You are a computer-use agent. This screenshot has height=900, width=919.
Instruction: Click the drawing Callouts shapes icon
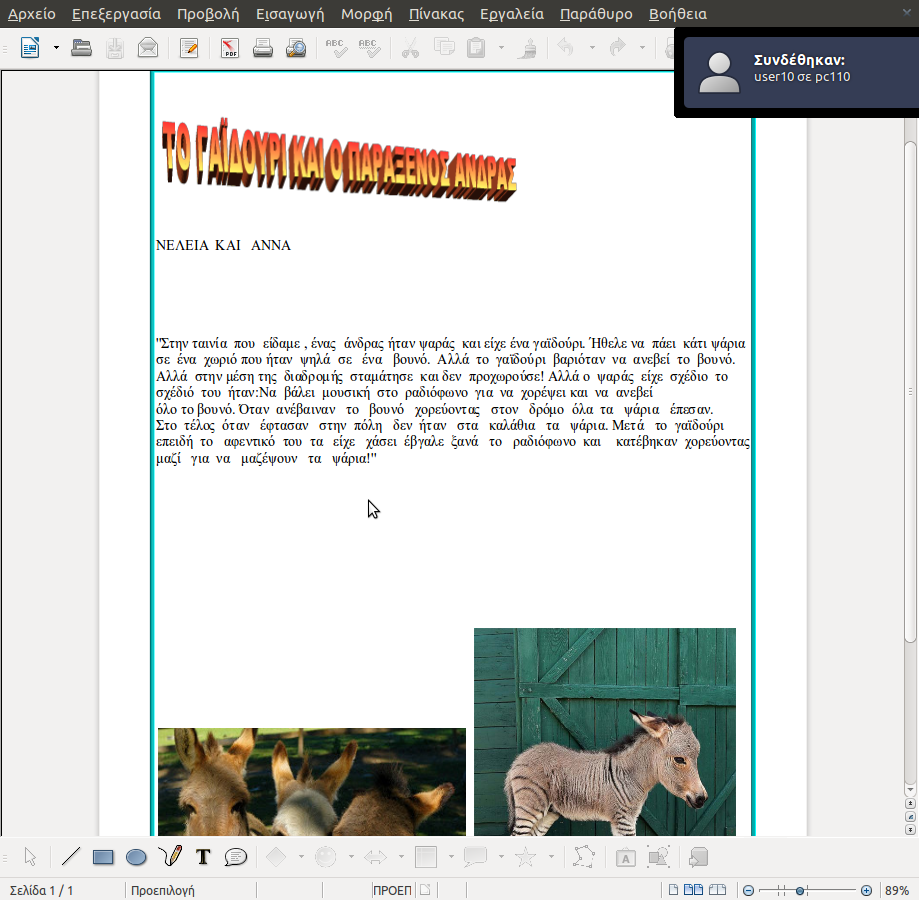click(x=475, y=857)
